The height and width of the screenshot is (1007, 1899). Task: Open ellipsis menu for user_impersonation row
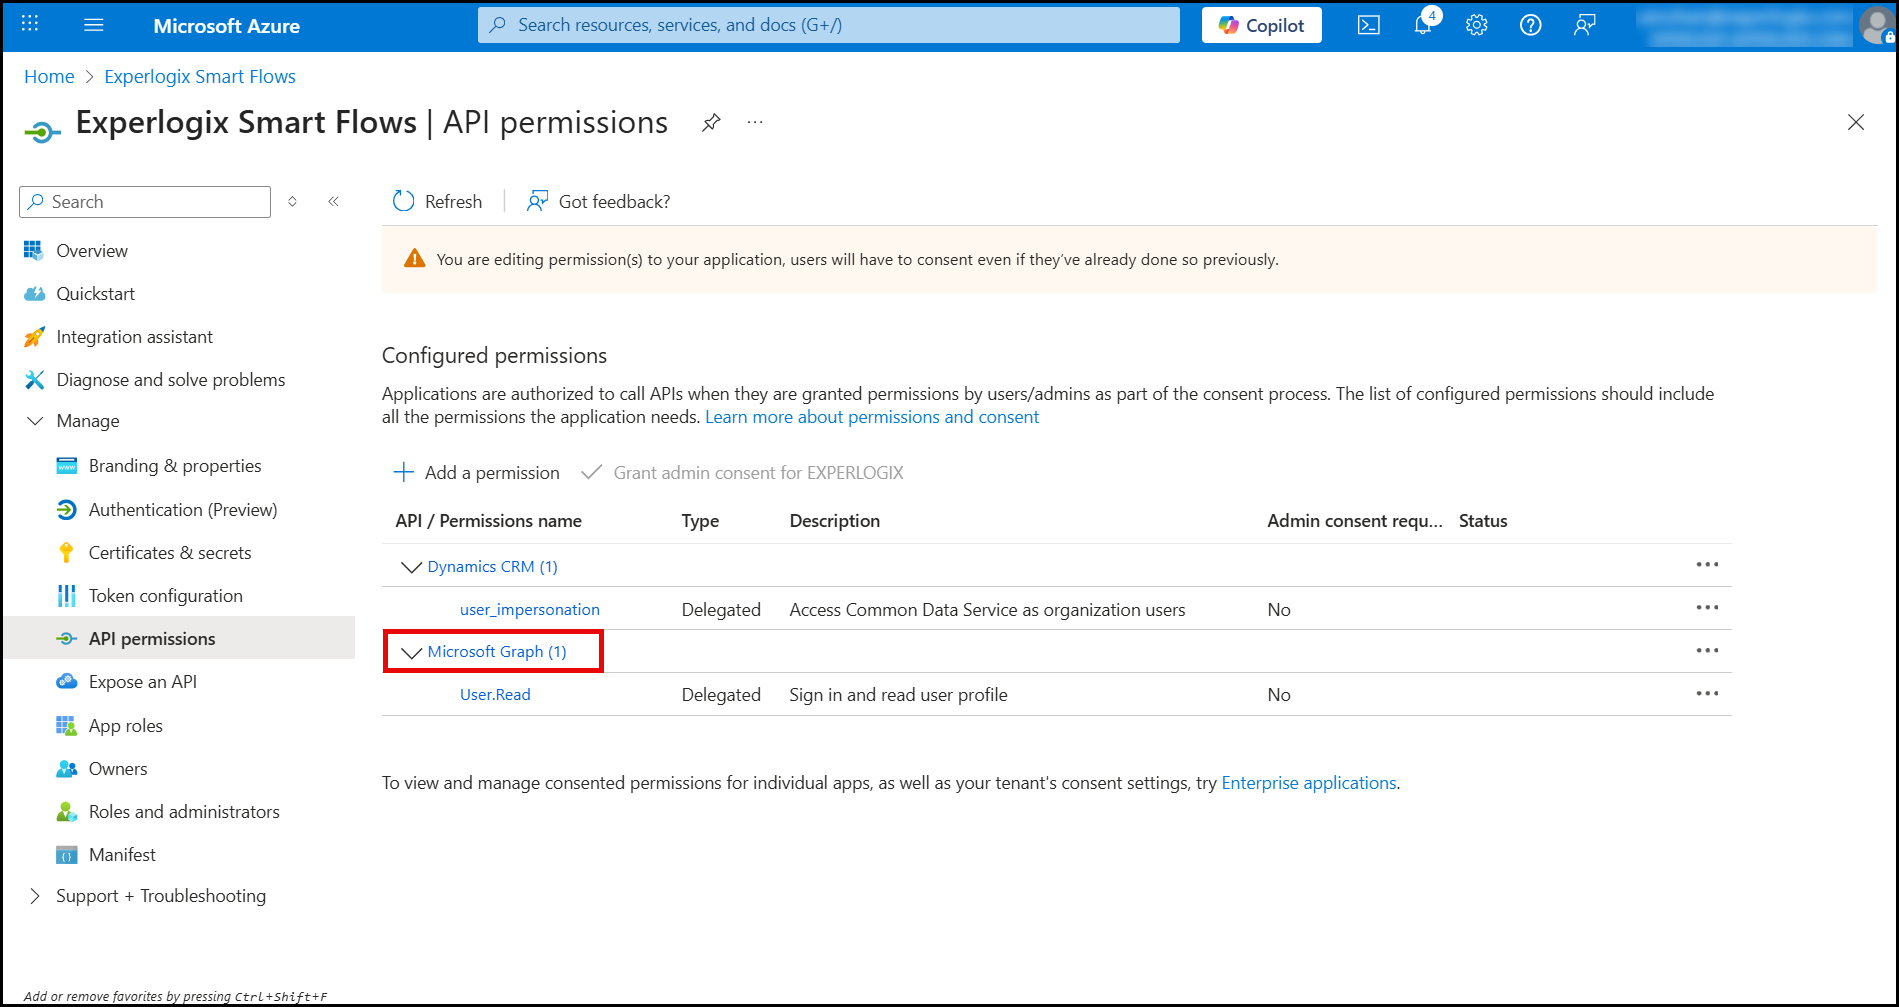1707,608
